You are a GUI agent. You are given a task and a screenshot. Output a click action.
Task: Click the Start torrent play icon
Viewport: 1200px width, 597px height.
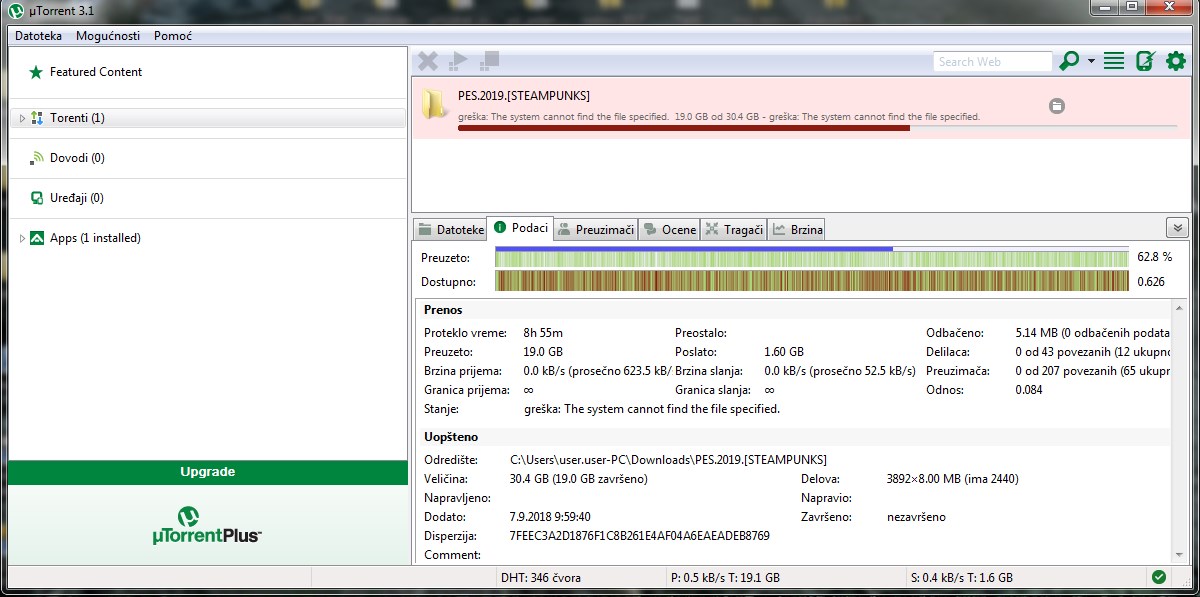point(458,61)
